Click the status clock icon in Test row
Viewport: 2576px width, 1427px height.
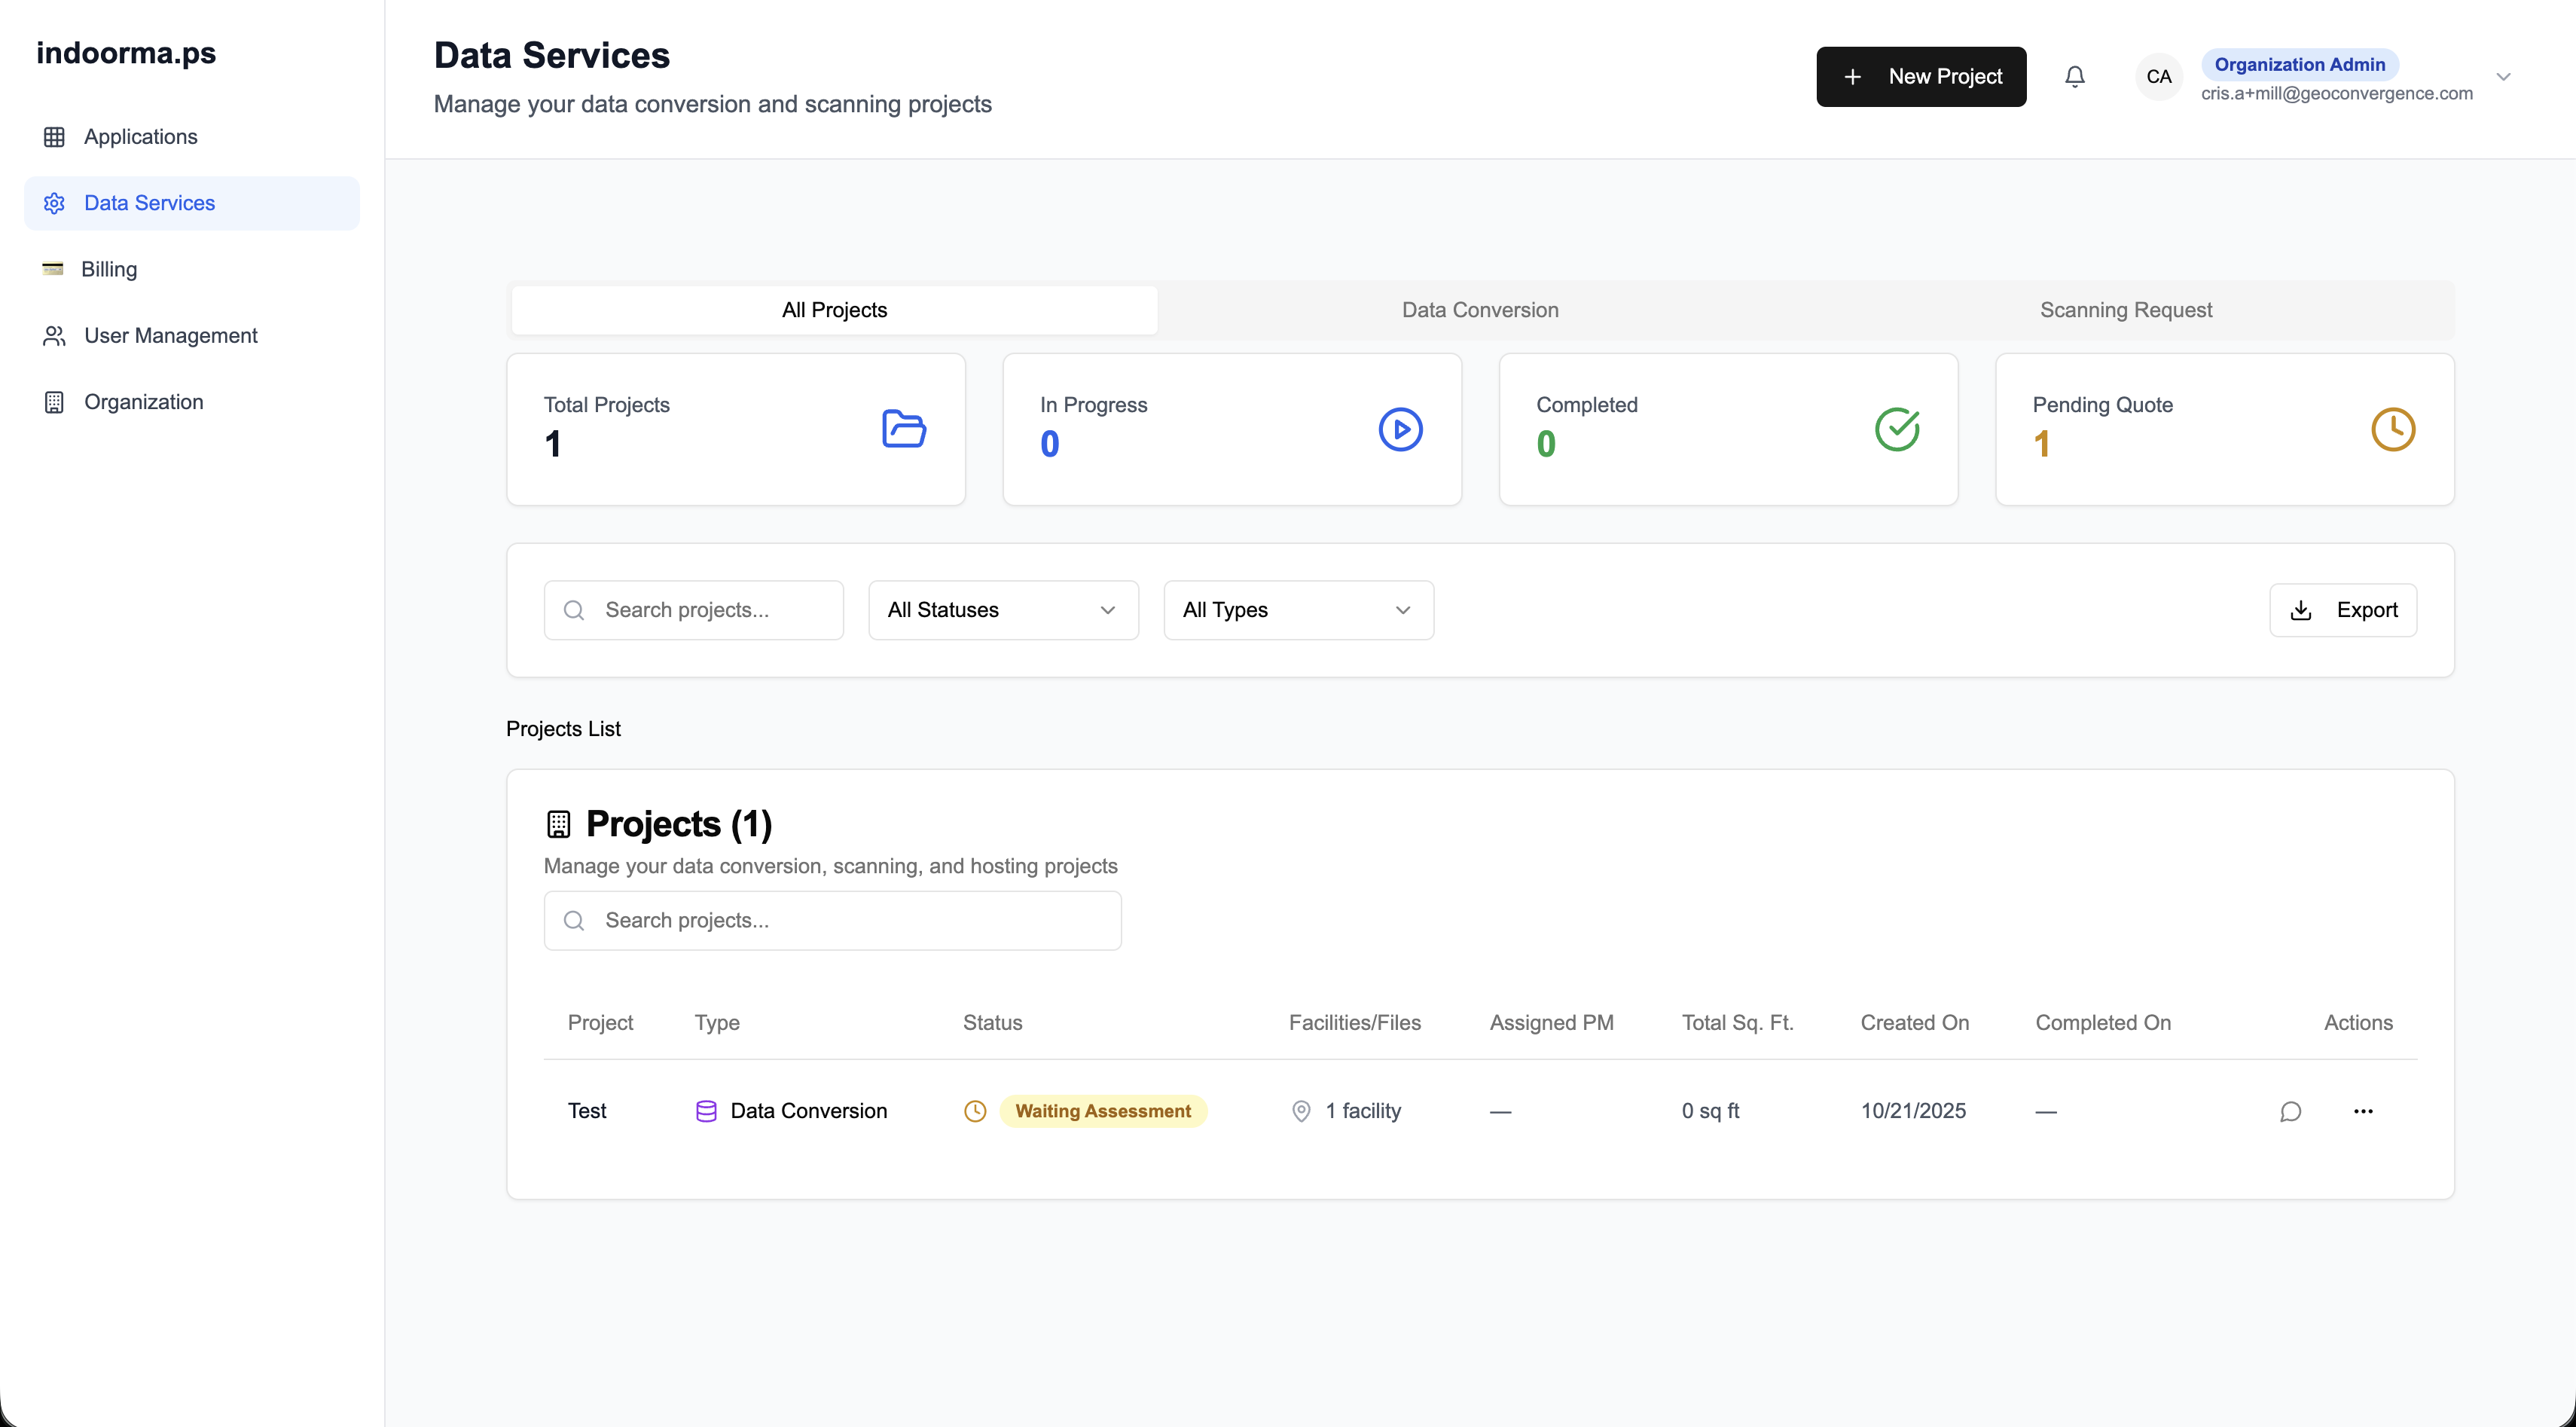[975, 1111]
